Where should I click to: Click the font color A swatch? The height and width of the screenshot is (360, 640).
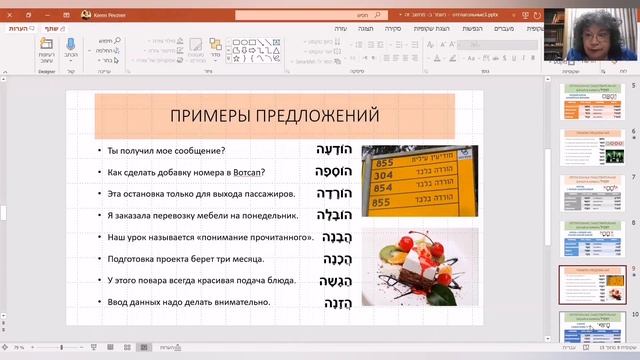click(x=437, y=58)
